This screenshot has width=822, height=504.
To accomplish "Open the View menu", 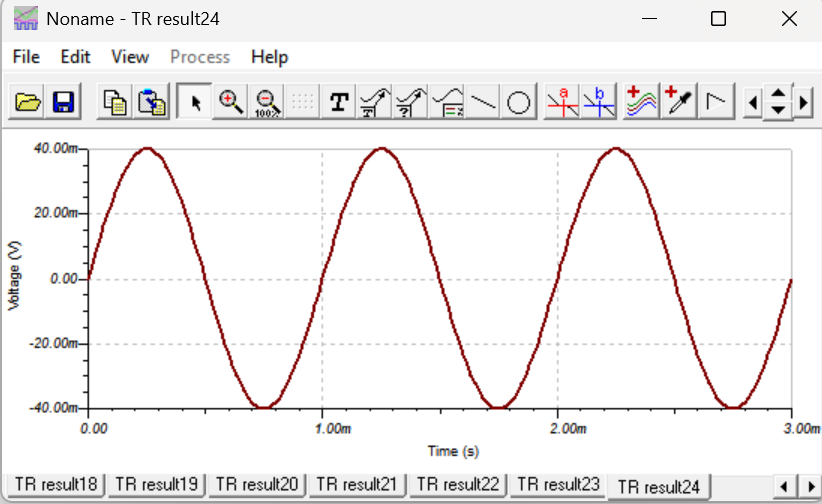I will [130, 57].
